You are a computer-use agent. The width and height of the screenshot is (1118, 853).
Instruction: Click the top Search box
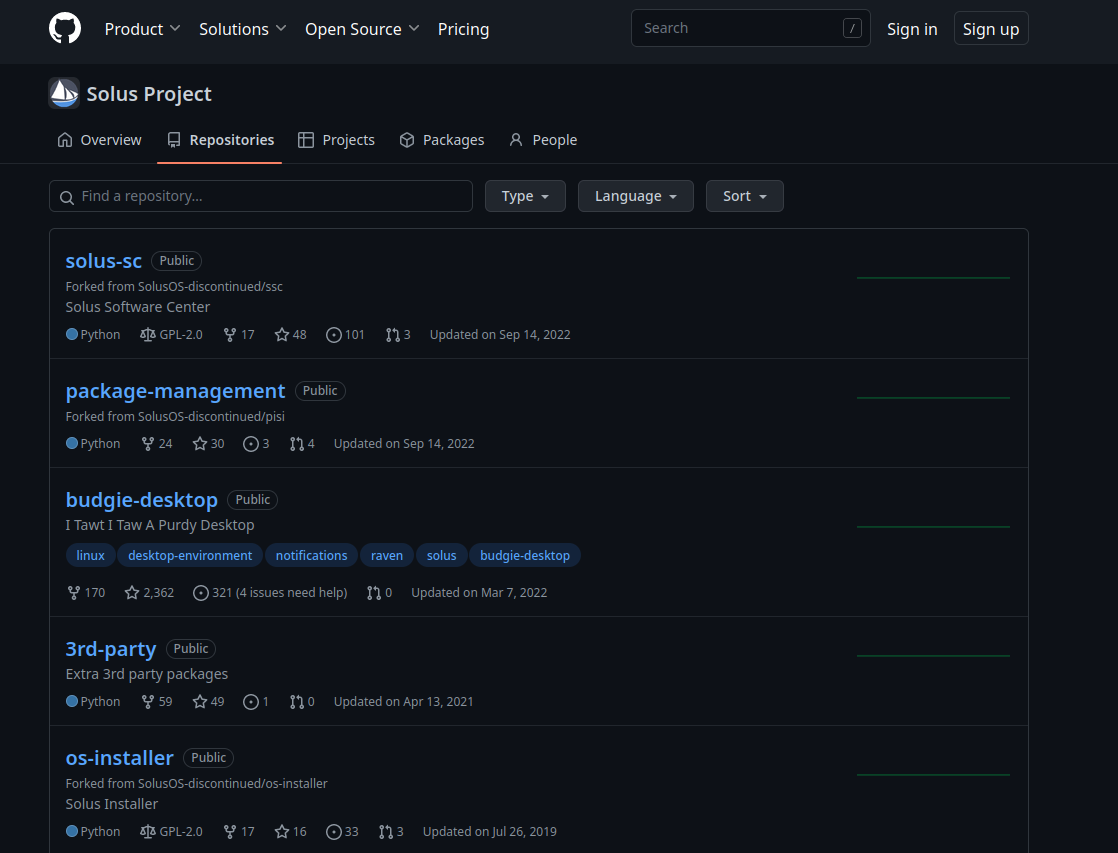[x=751, y=29]
